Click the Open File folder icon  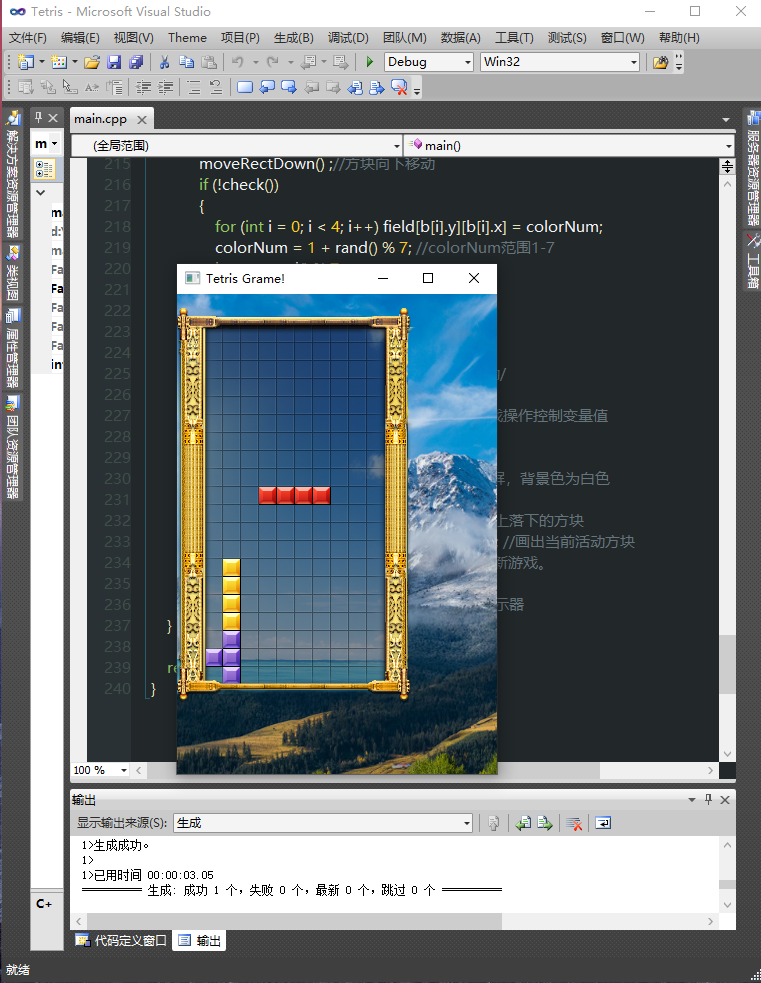(92, 62)
